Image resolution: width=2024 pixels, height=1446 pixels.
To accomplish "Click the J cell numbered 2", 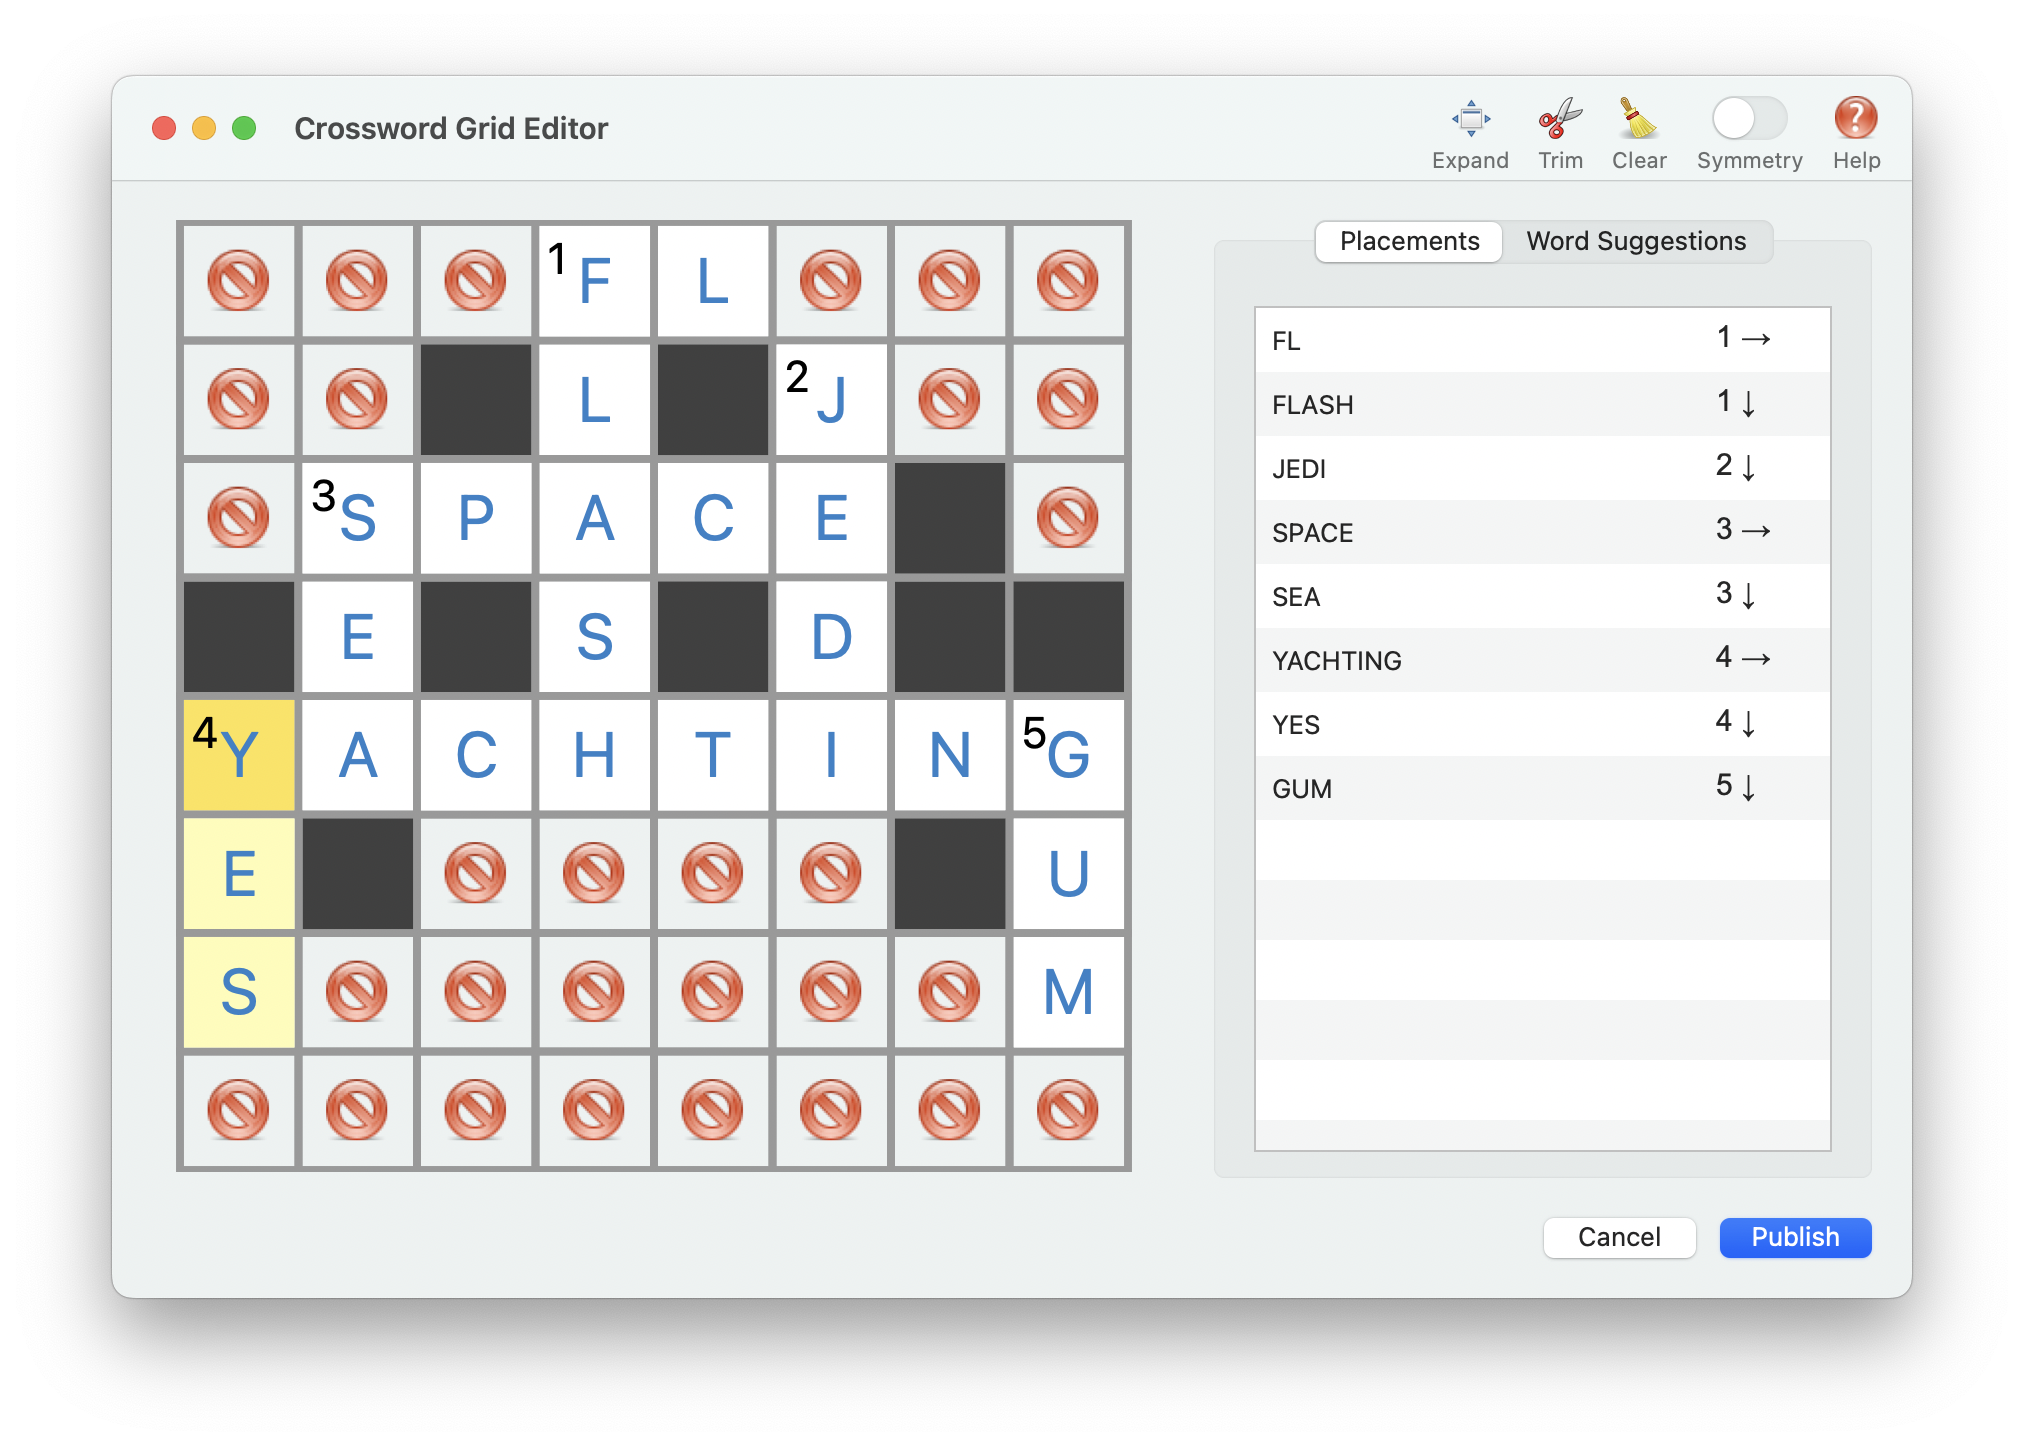I will tap(831, 400).
